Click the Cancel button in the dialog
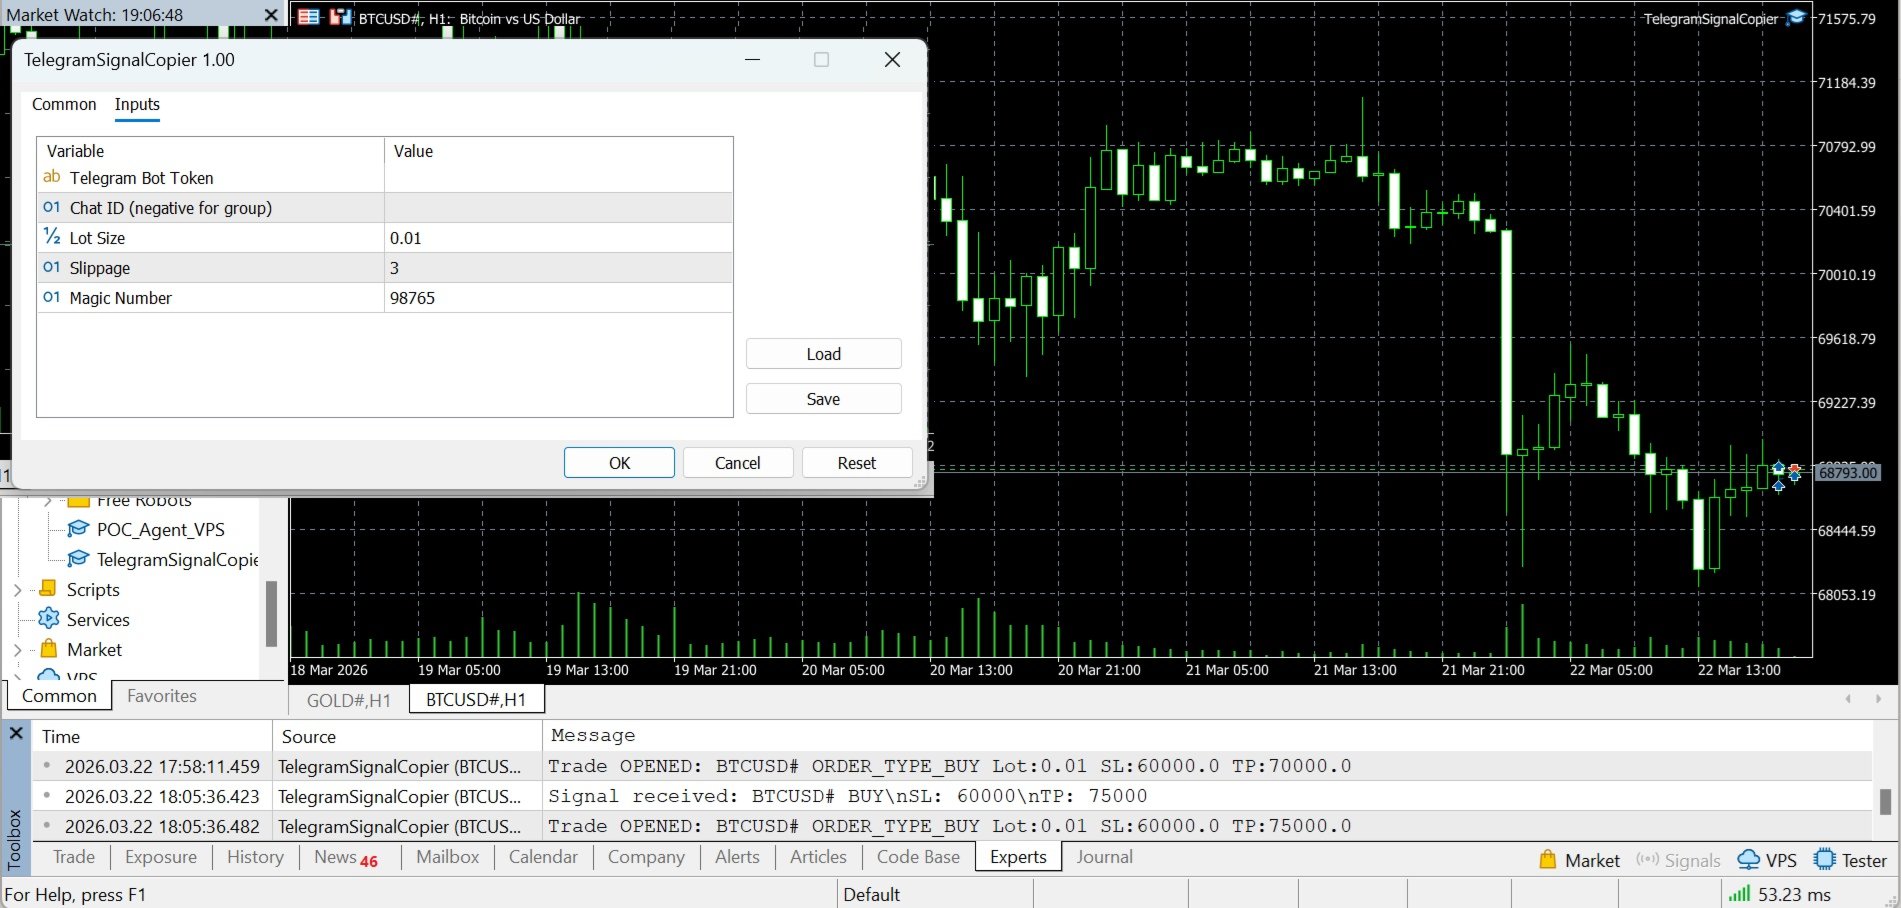1901x908 pixels. coord(738,463)
